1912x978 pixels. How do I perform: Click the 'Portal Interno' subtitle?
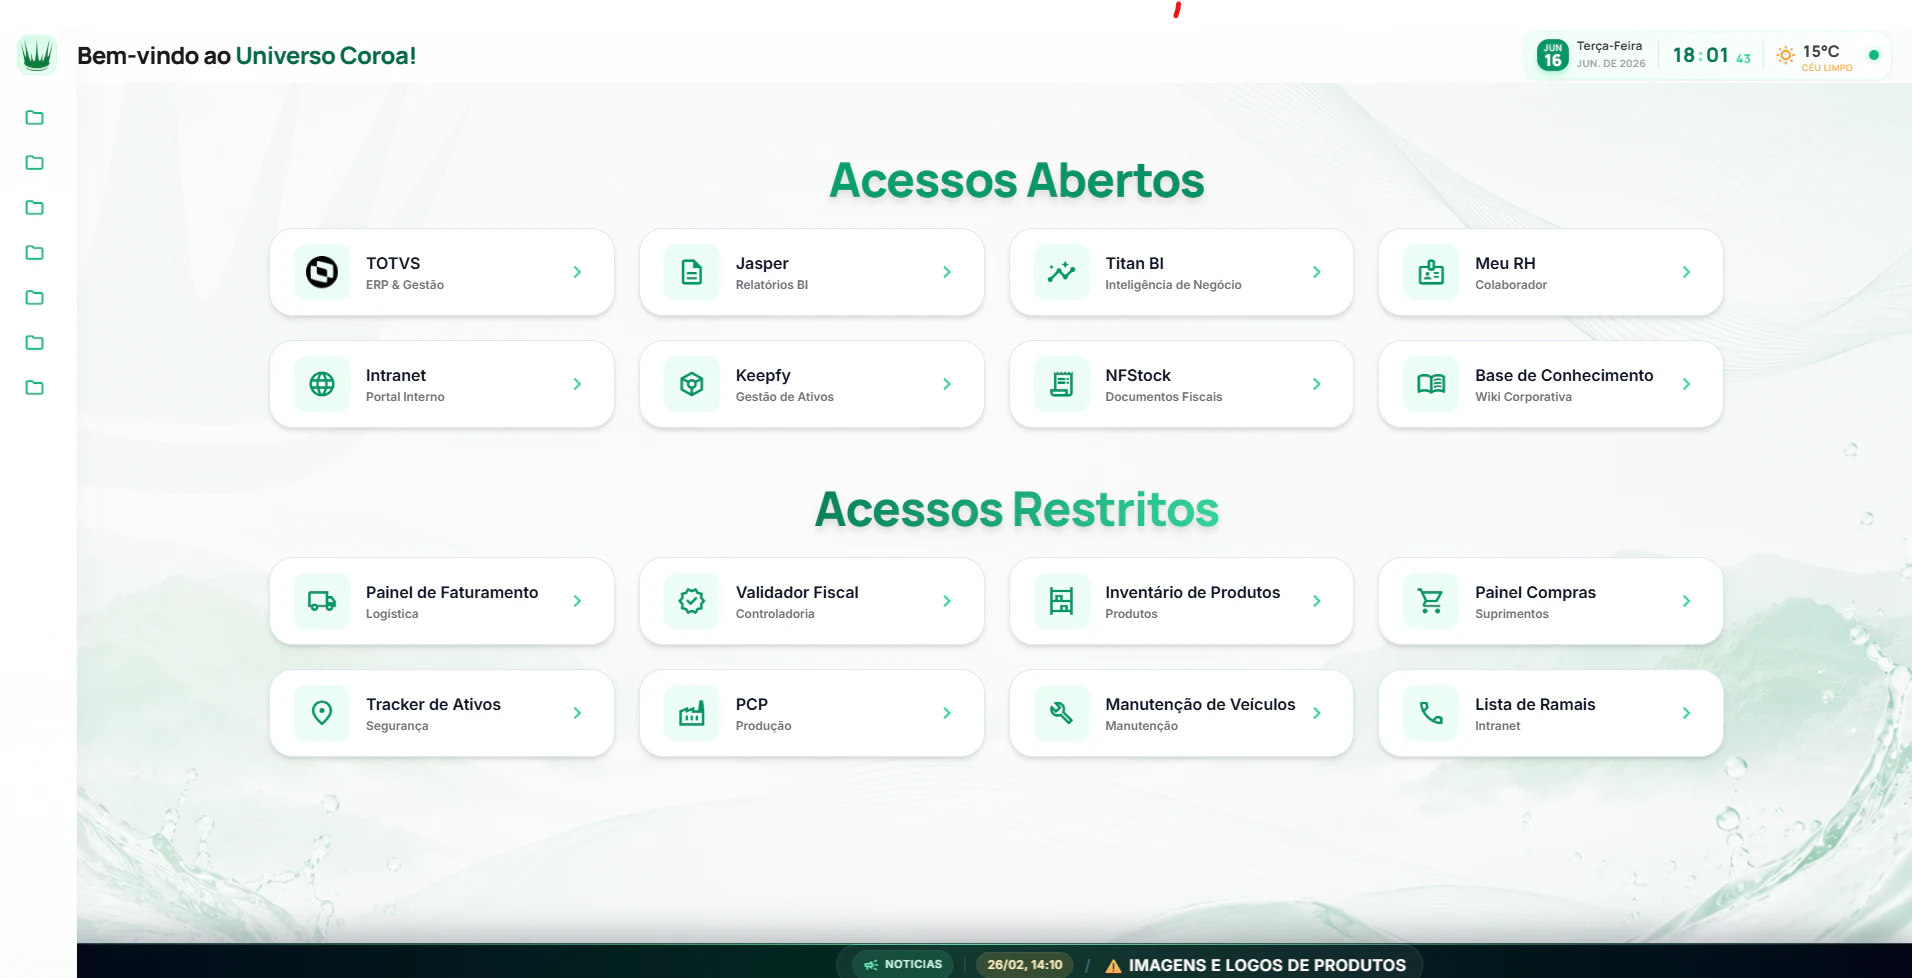(x=405, y=397)
